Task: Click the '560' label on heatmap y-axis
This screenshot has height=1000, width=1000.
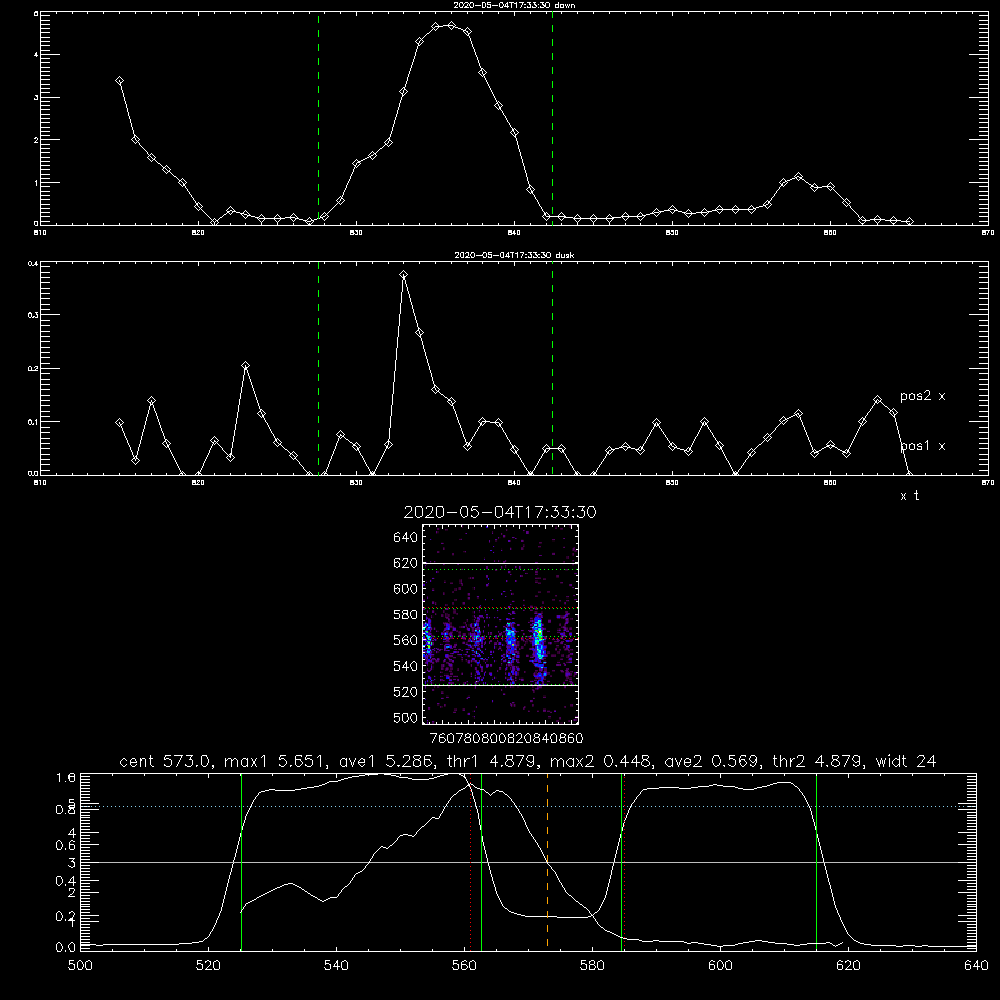Action: pyautogui.click(x=406, y=640)
